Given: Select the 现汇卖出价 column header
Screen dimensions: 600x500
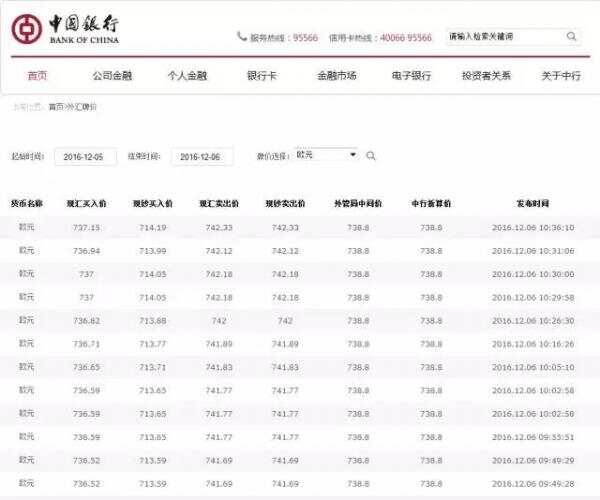Looking at the screenshot, I should (x=219, y=204).
